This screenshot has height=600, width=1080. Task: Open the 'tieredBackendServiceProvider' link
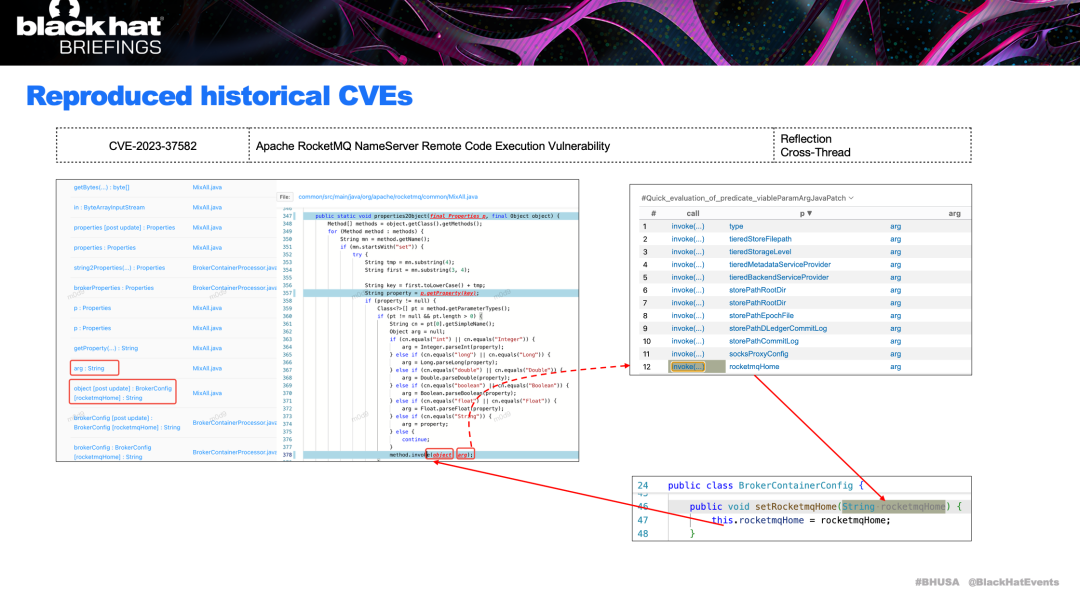click(779, 278)
